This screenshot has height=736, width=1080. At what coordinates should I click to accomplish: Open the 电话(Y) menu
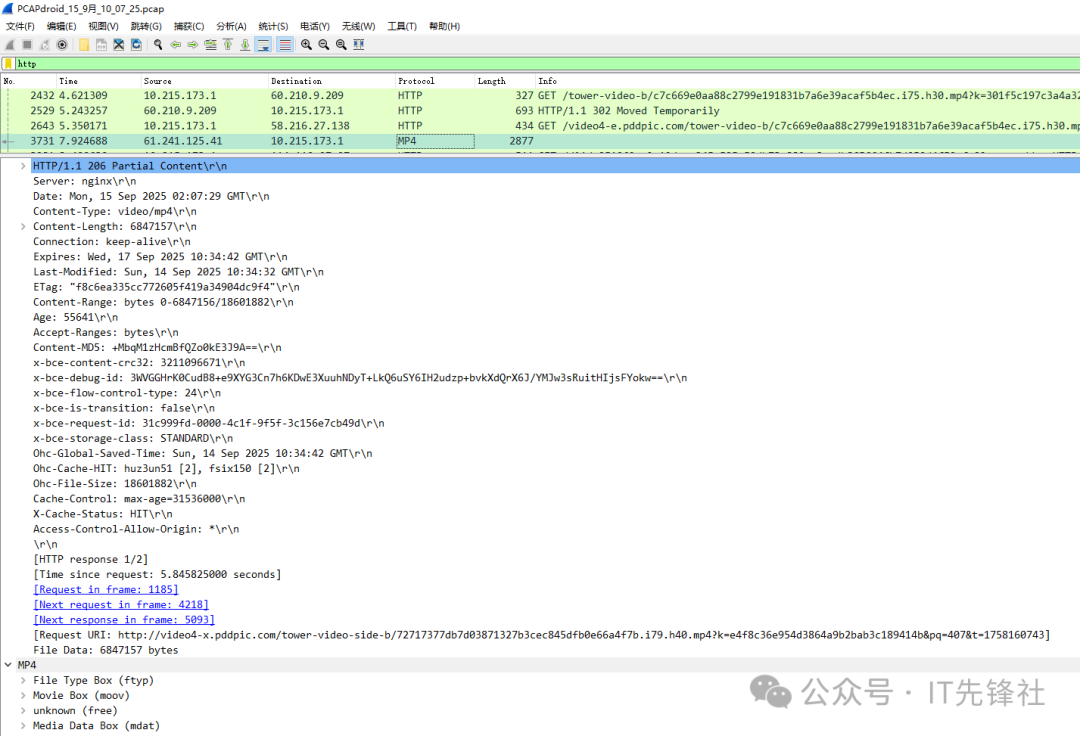click(x=315, y=26)
